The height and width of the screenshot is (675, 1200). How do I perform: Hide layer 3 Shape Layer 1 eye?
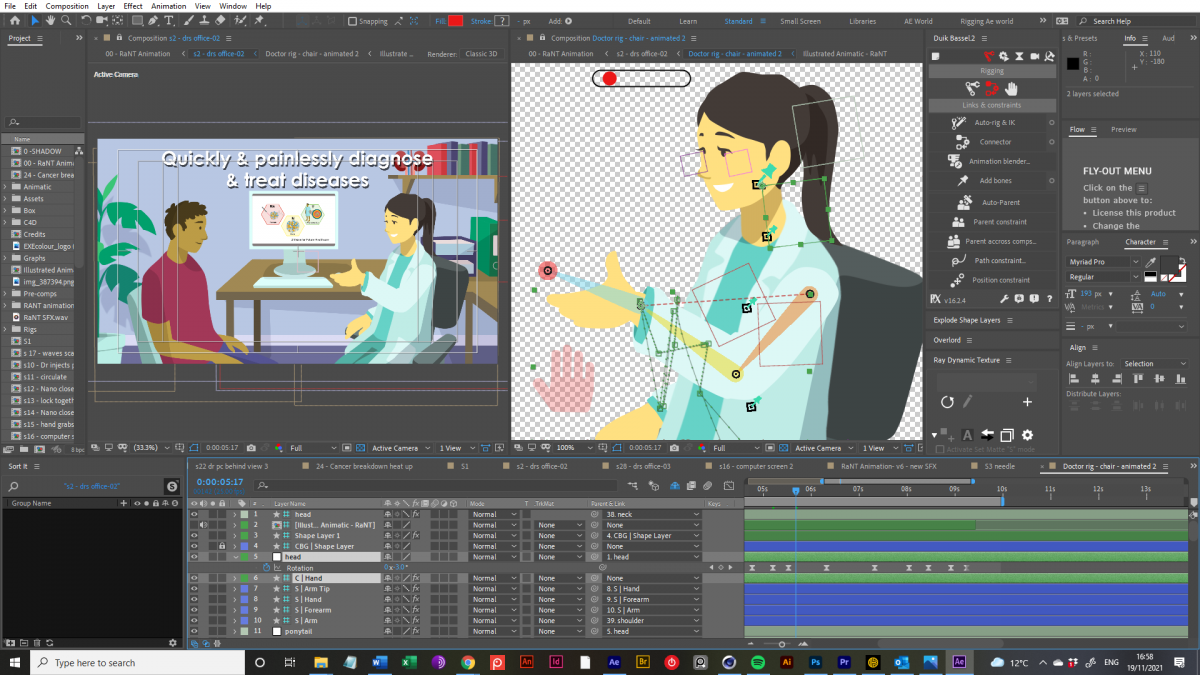pos(195,536)
